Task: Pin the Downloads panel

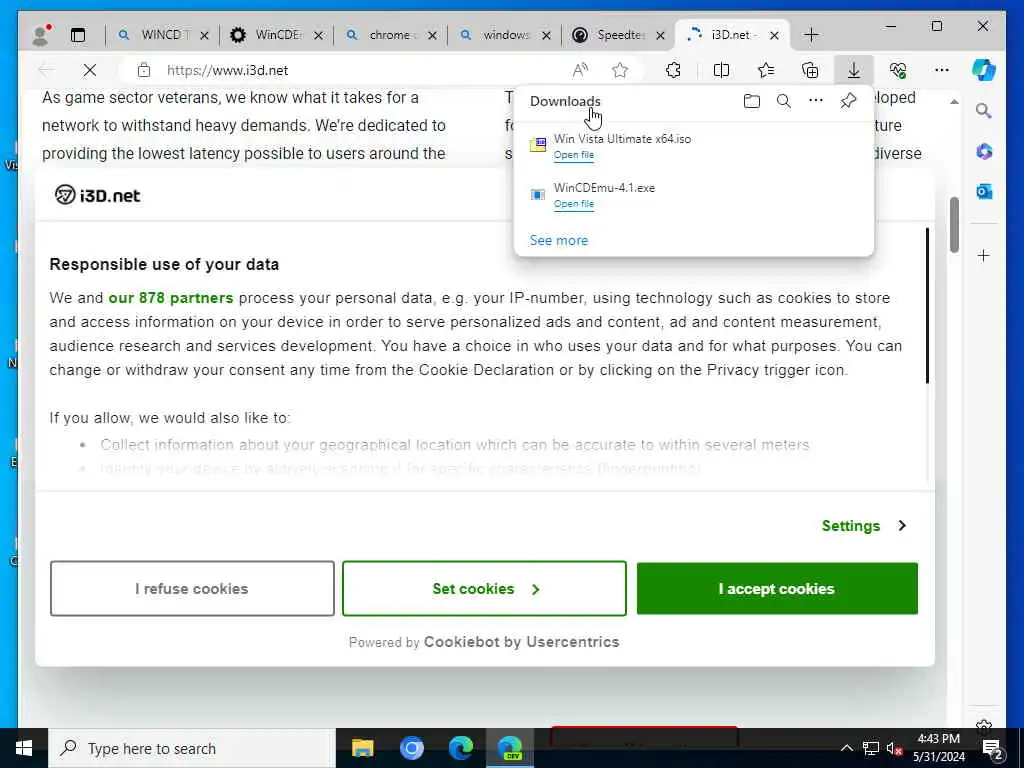Action: click(848, 101)
